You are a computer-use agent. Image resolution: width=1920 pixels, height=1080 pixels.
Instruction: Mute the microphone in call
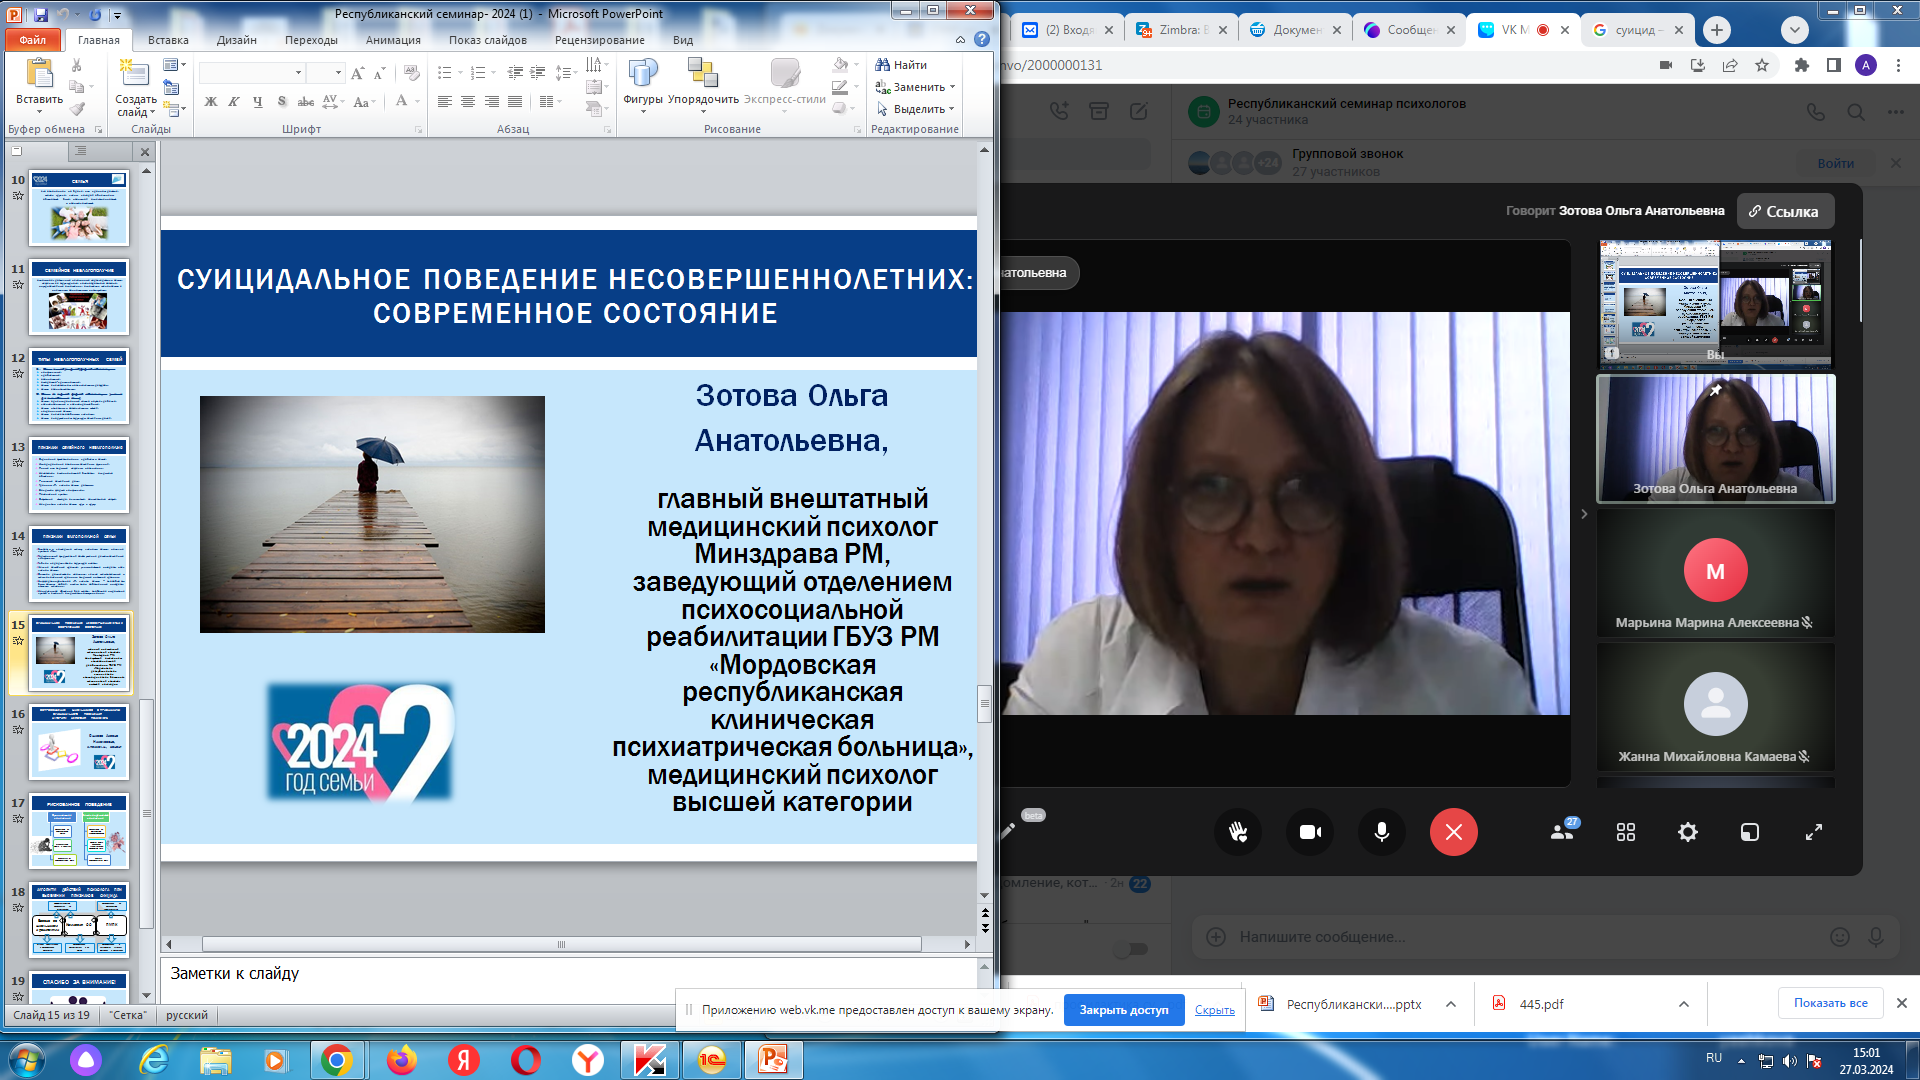click(x=1382, y=832)
